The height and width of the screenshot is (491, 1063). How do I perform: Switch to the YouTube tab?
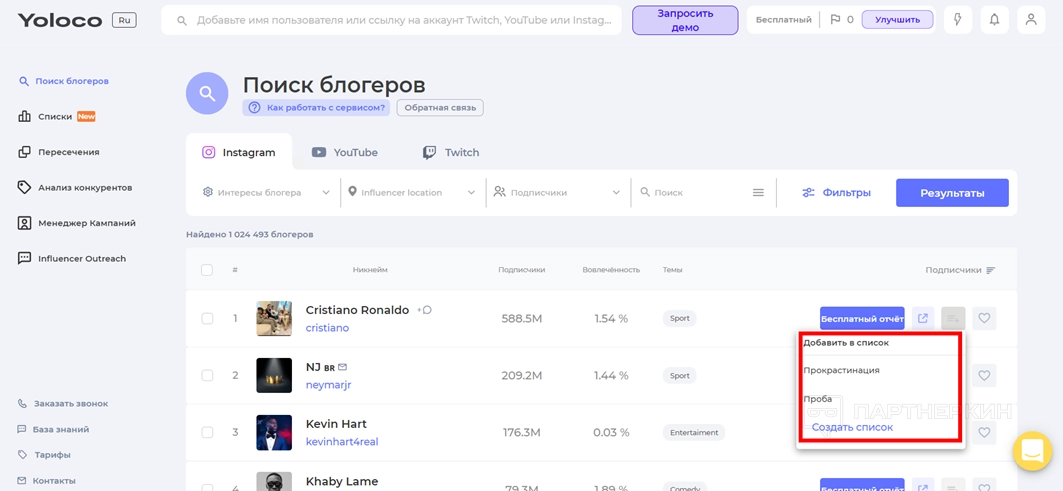[345, 153]
